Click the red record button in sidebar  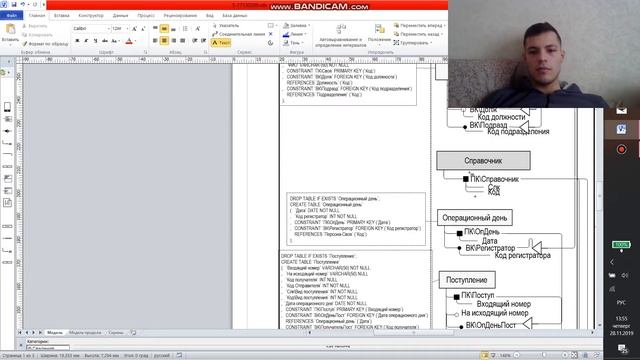tap(621, 149)
